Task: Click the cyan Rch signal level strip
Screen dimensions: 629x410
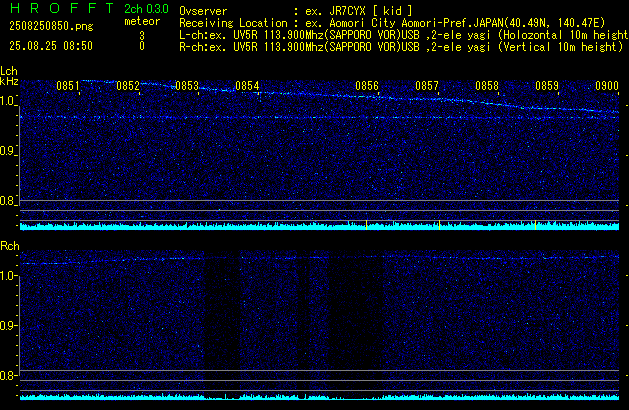Action: (x=319, y=397)
